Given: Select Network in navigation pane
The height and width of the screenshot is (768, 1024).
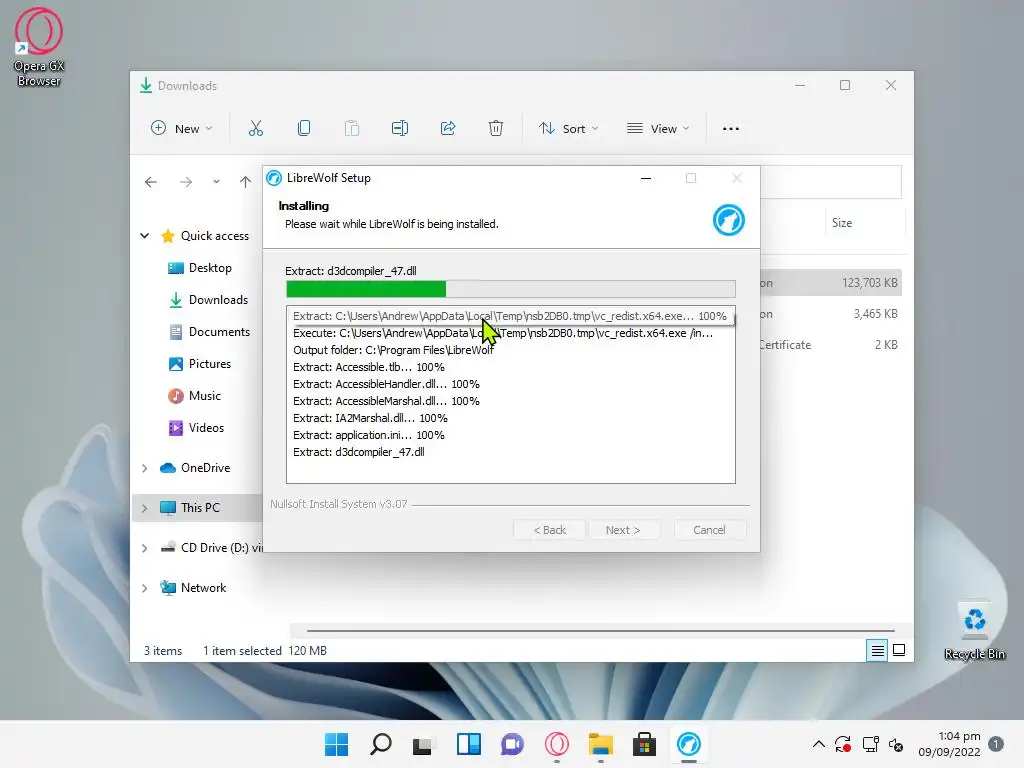Looking at the screenshot, I should [193, 588].
